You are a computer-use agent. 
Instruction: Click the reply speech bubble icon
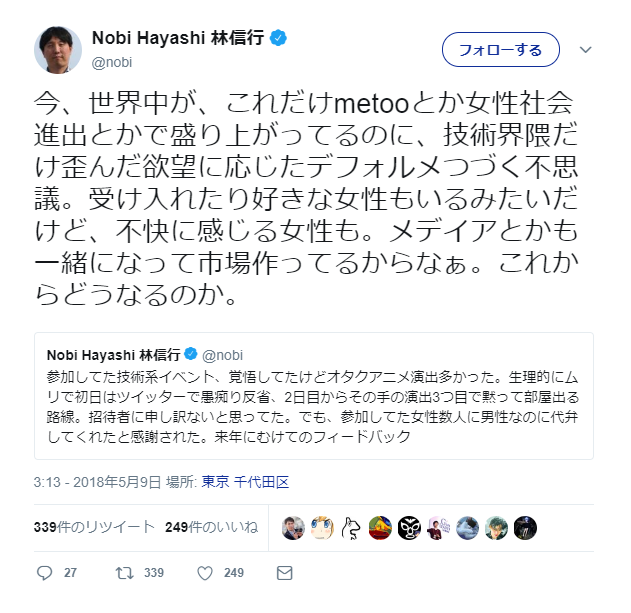click(x=44, y=573)
